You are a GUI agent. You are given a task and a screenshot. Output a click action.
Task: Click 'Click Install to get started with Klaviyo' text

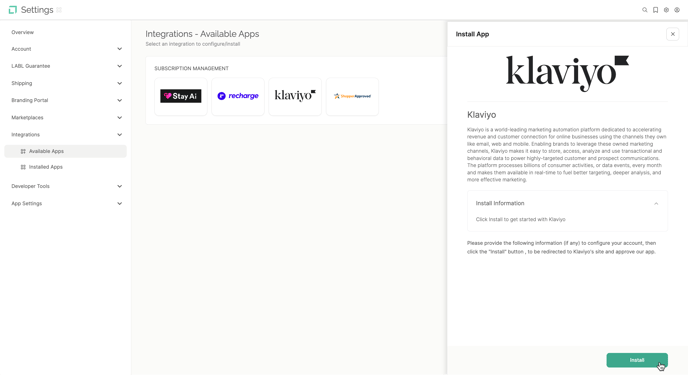[520, 219]
